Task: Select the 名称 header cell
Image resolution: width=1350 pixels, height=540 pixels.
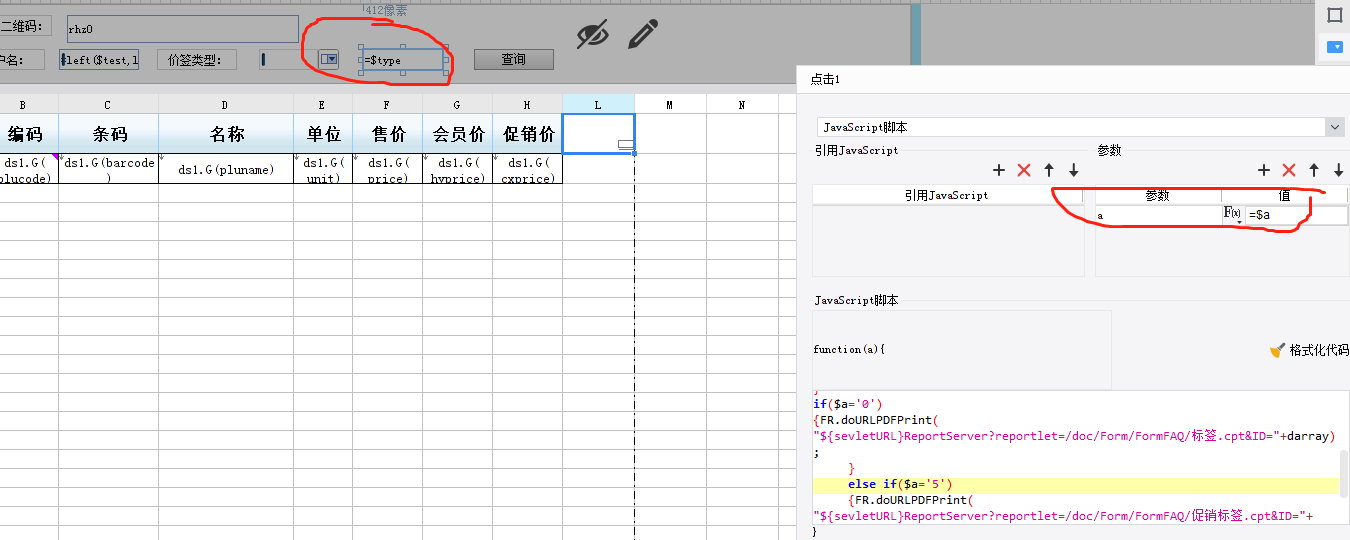Action: click(x=225, y=134)
